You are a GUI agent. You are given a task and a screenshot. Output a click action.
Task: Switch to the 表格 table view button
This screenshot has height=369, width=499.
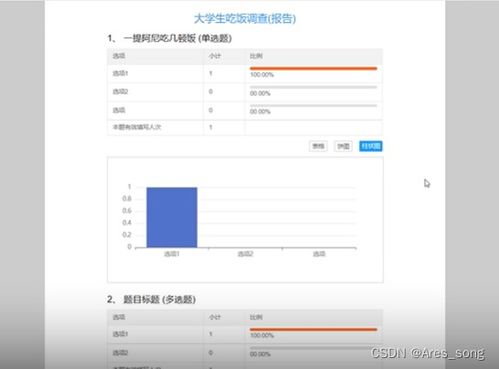[x=318, y=146]
